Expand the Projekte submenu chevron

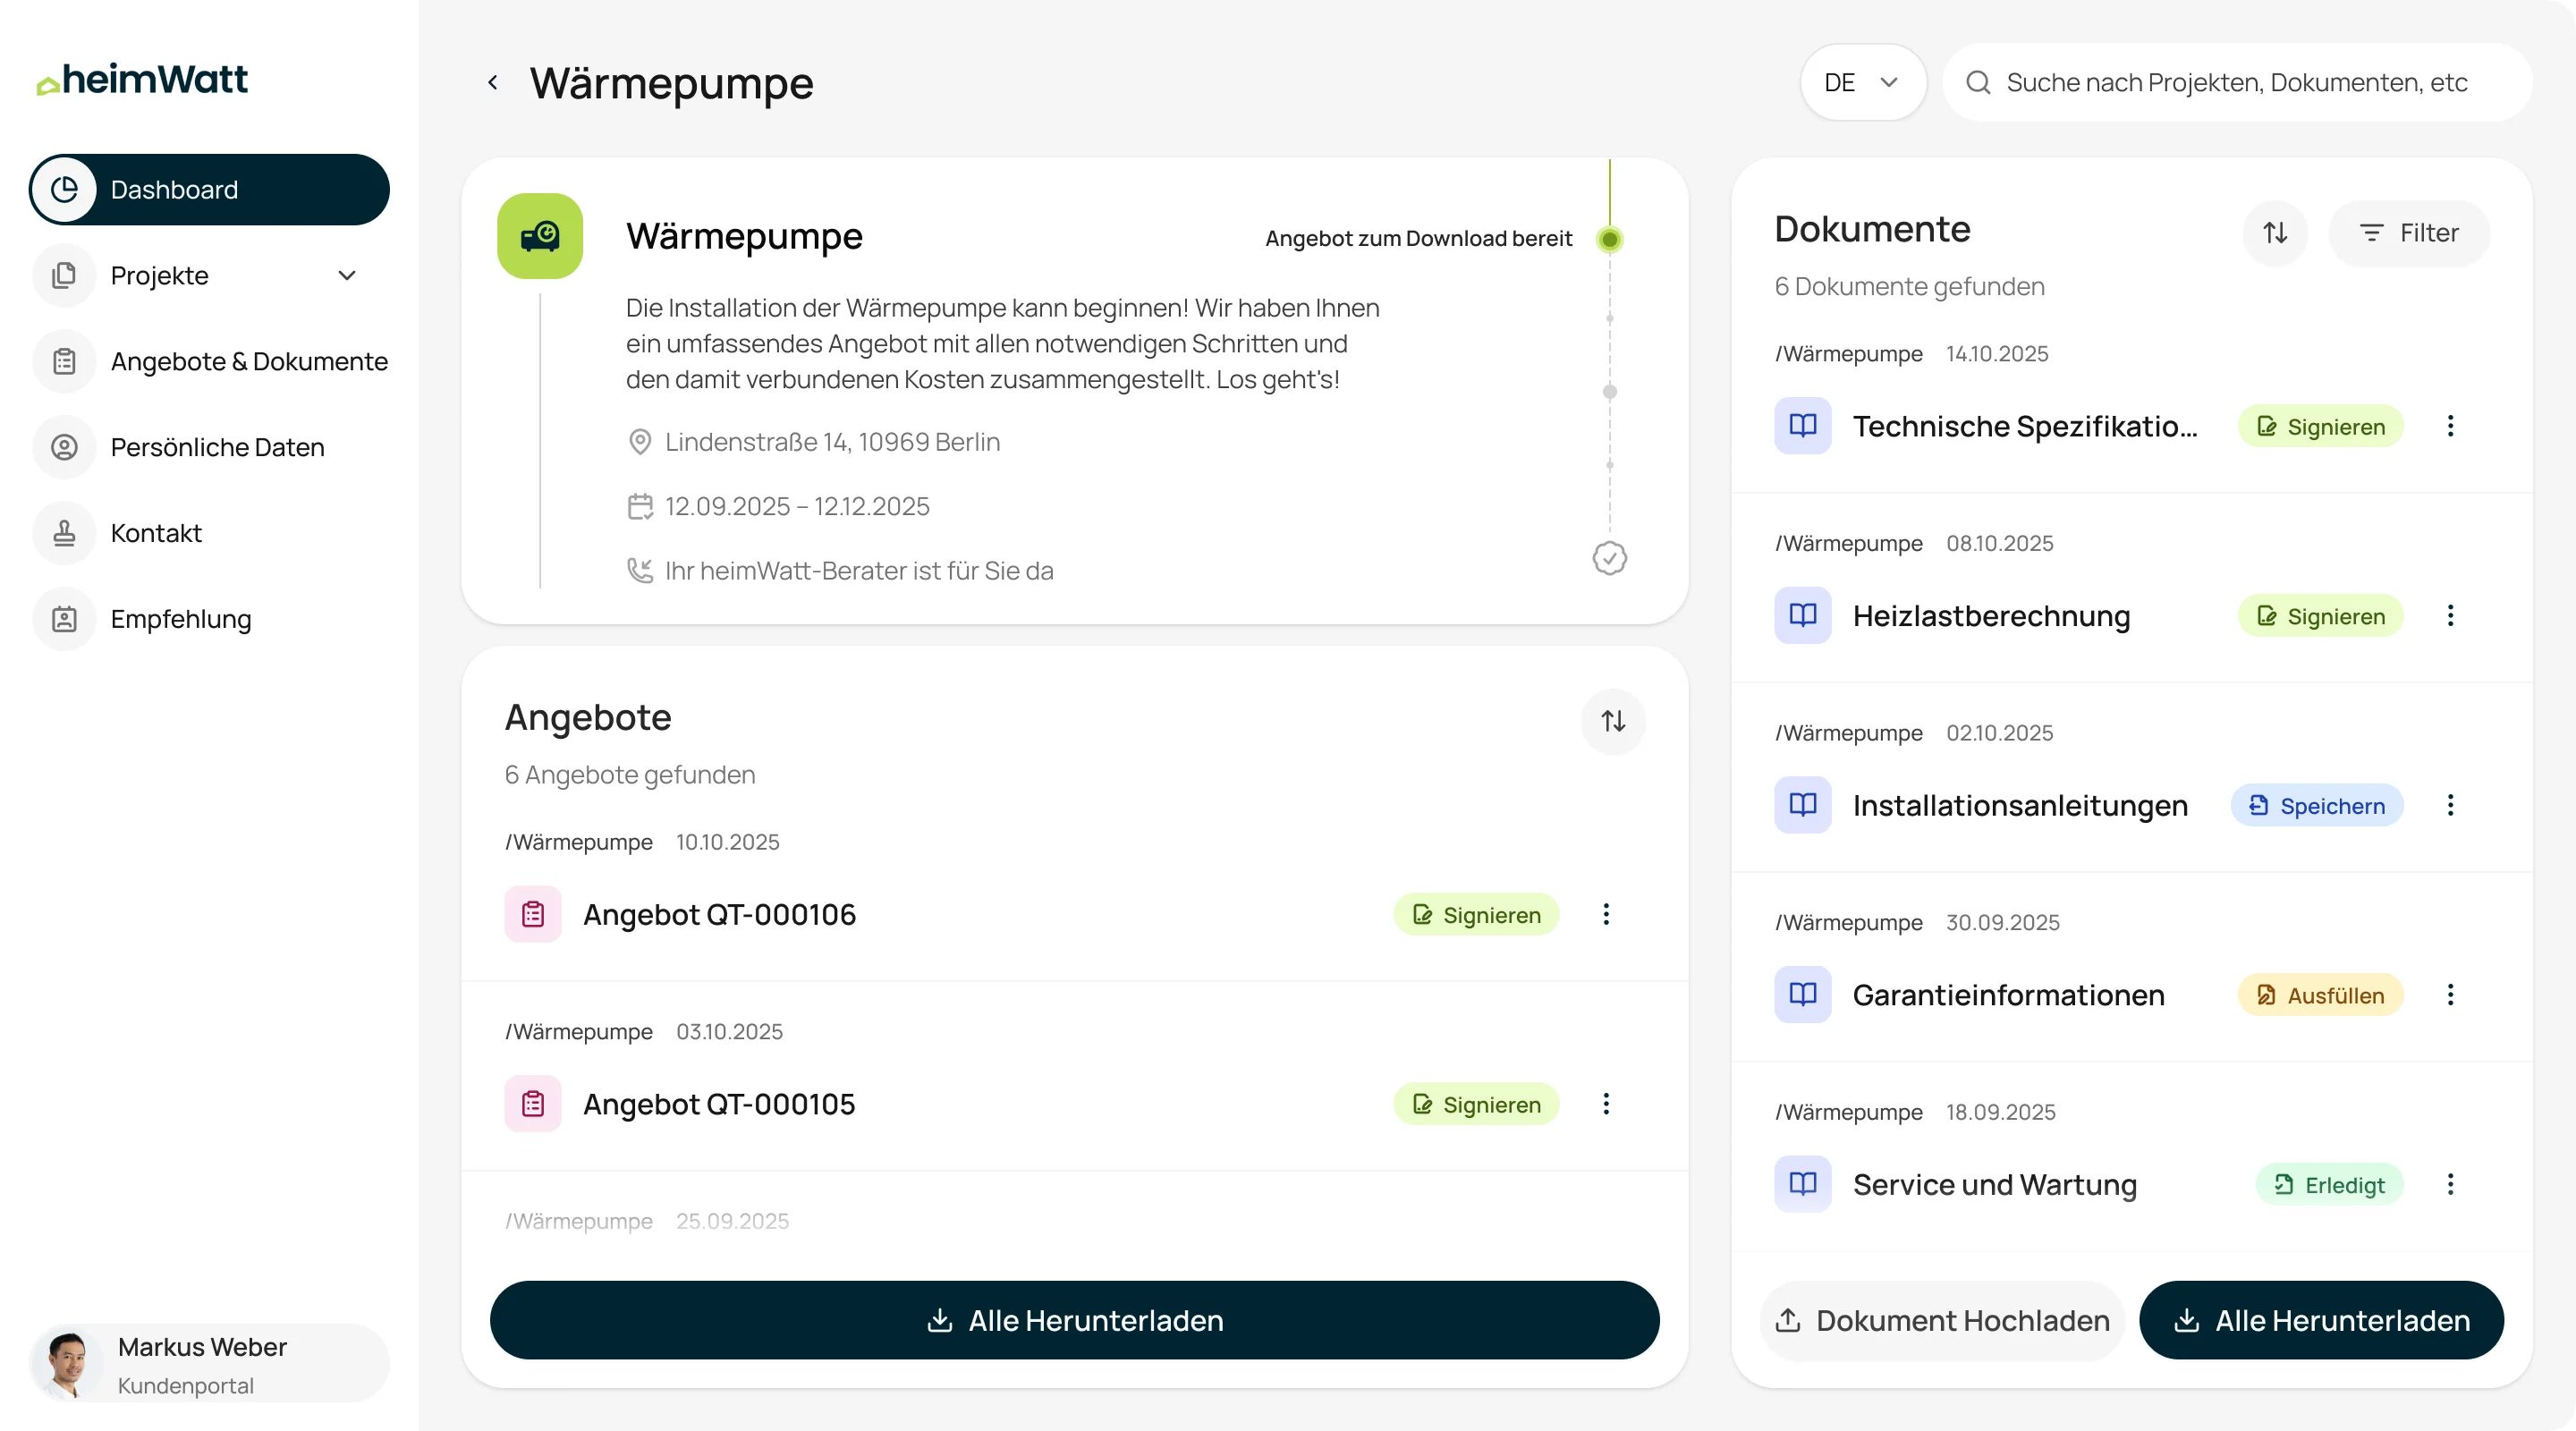pyautogui.click(x=347, y=276)
